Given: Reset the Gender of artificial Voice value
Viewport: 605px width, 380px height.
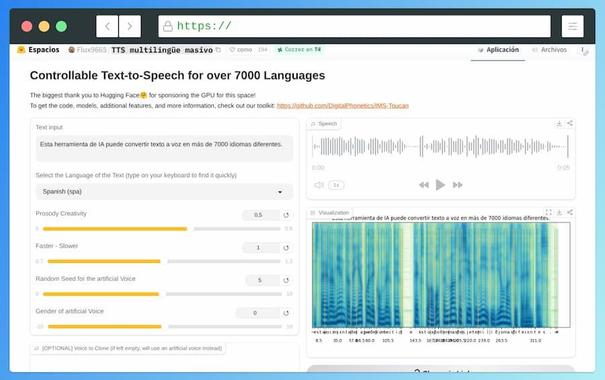Looking at the screenshot, I should point(286,313).
